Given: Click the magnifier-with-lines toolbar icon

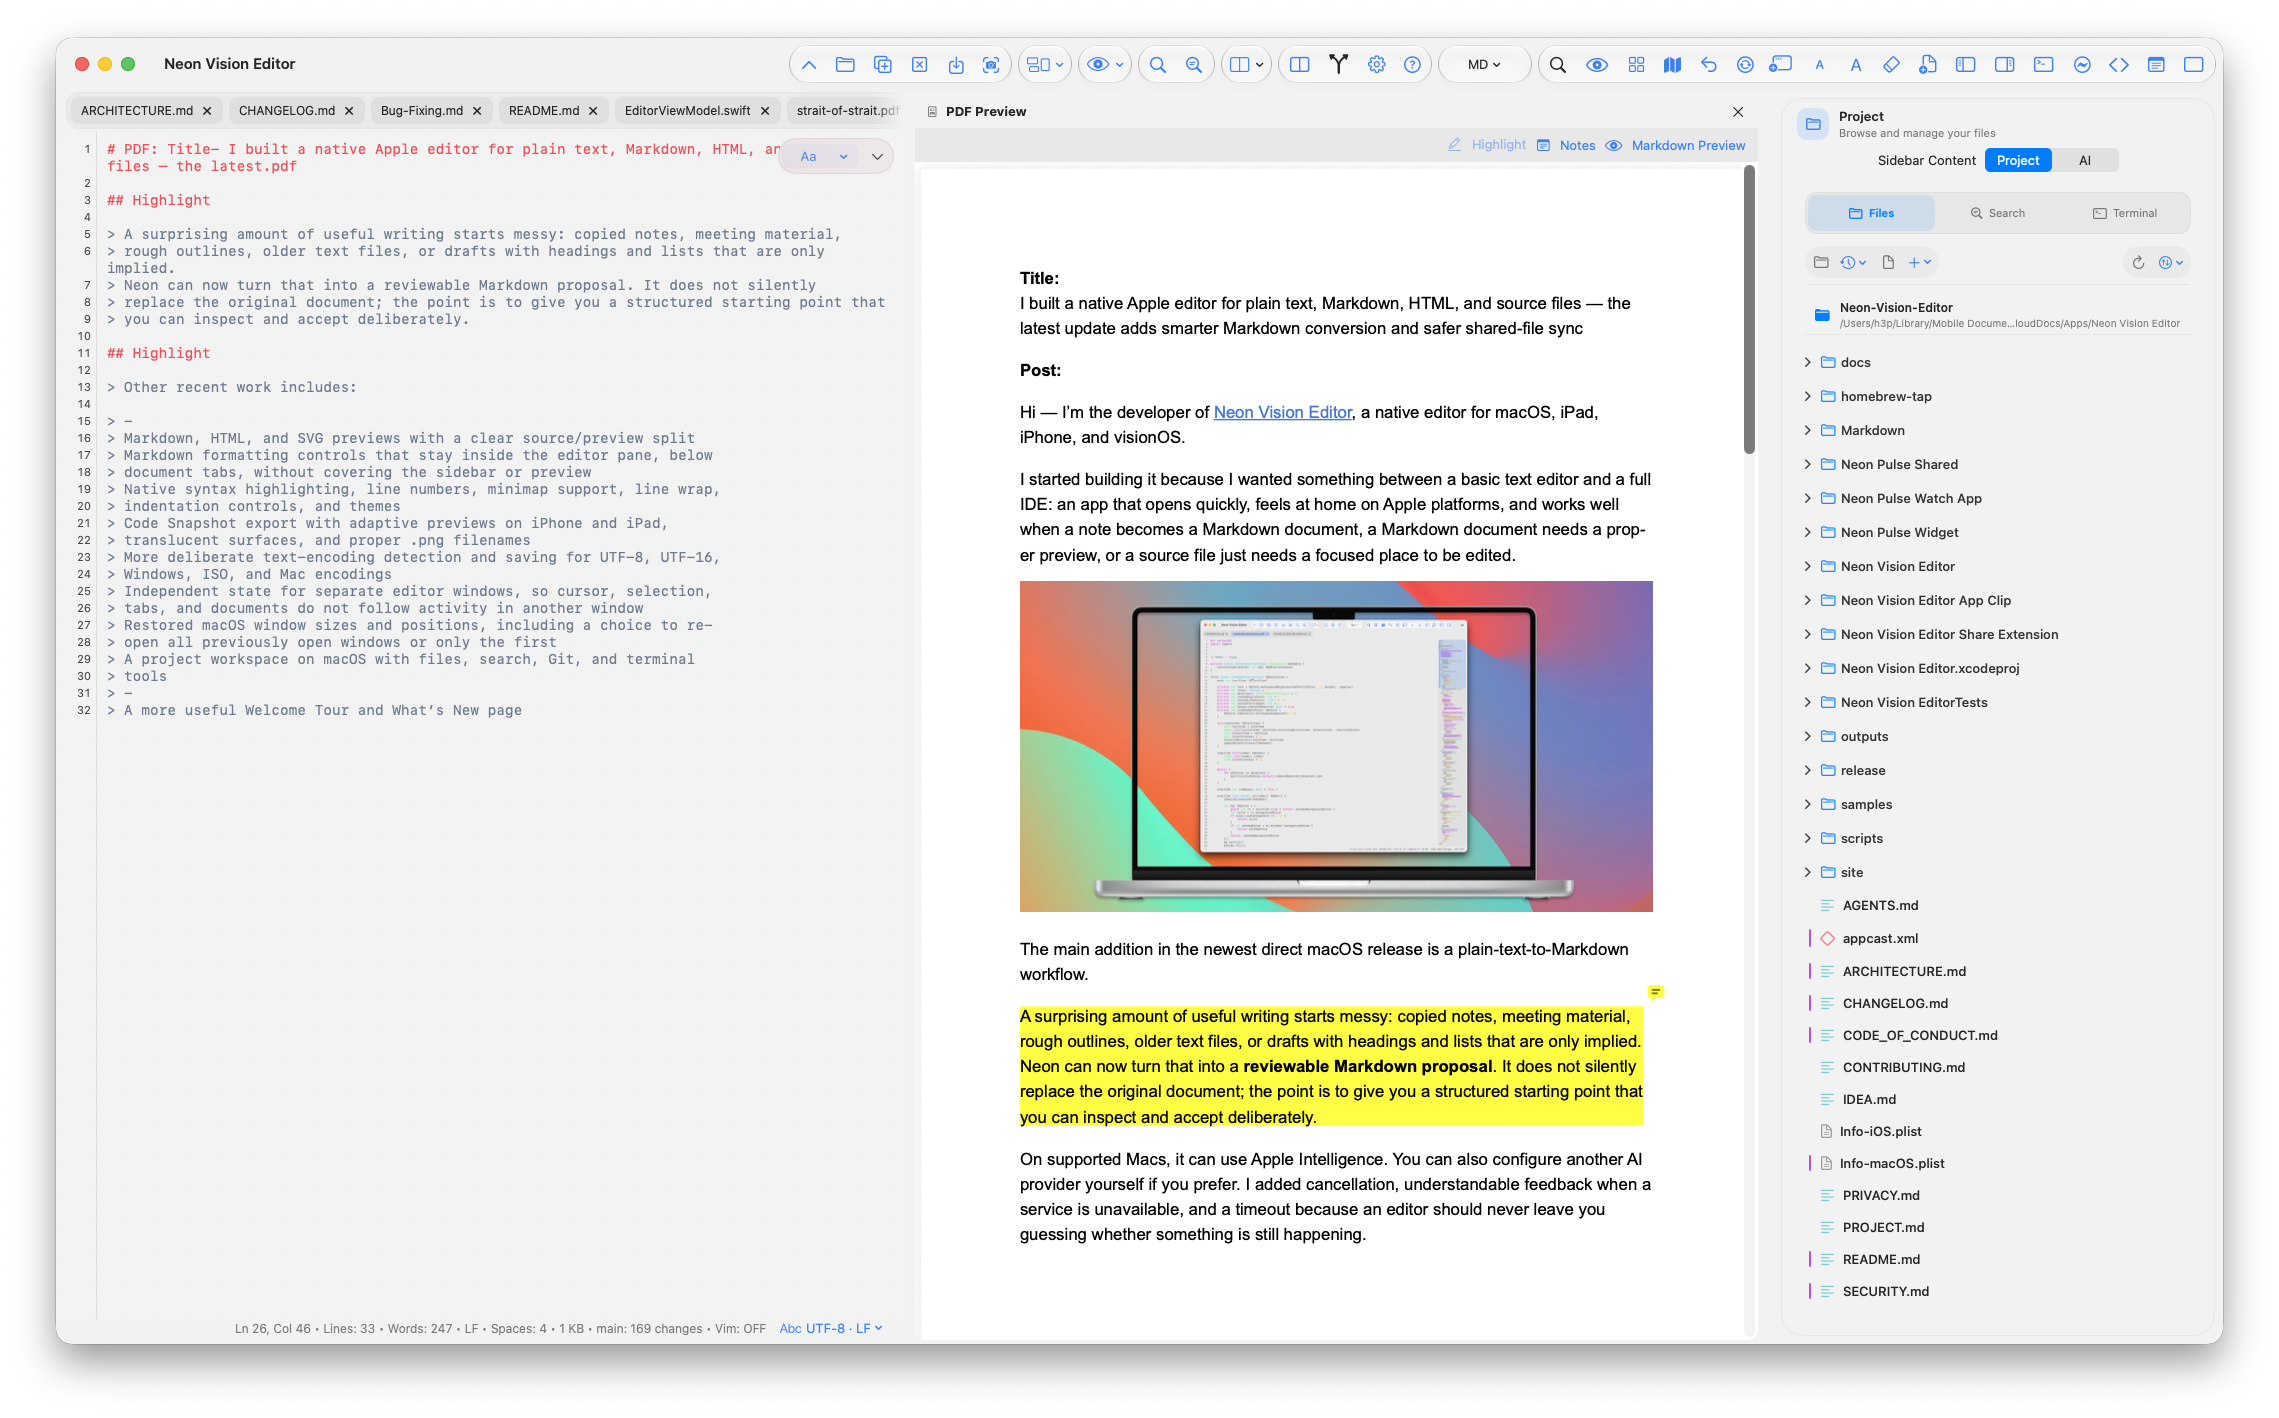Looking at the screenshot, I should (x=1193, y=65).
